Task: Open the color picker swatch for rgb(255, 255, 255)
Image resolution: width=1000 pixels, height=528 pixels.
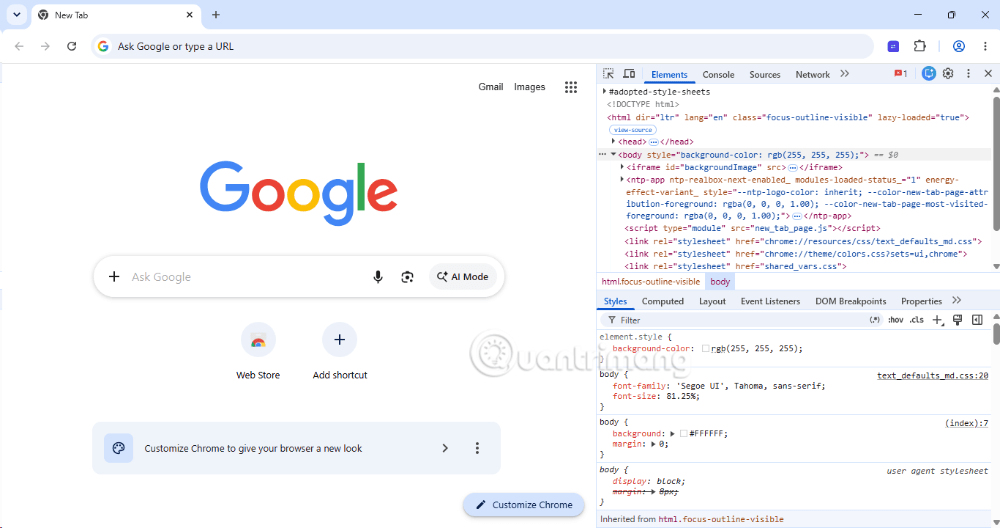Action: click(705, 349)
